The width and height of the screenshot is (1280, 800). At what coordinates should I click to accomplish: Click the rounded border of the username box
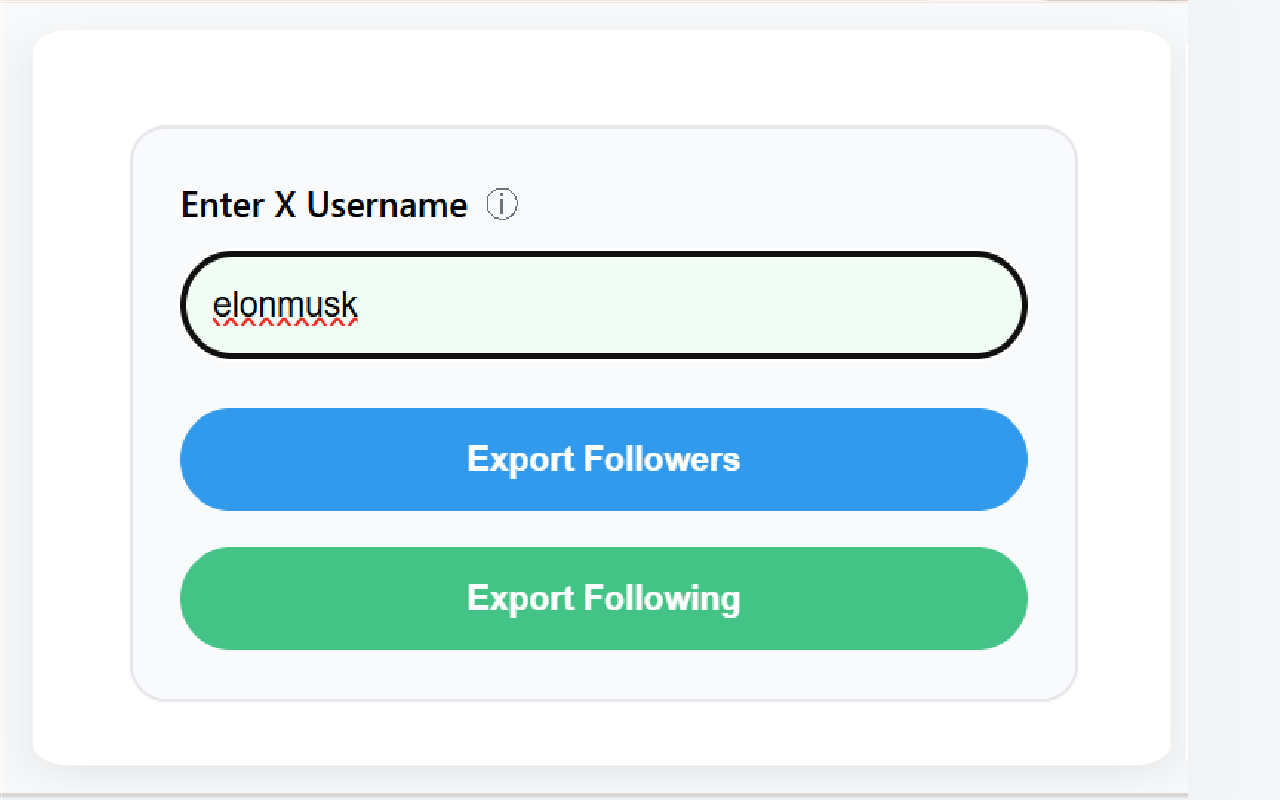click(x=602, y=254)
